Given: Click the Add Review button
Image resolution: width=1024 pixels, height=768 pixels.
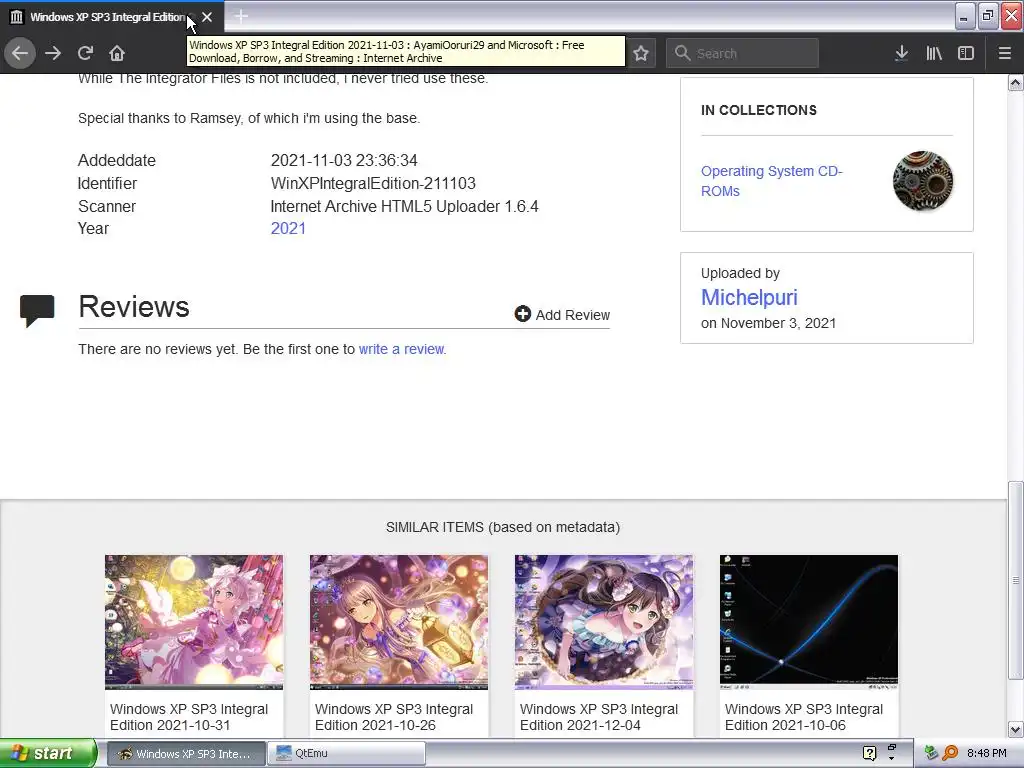Looking at the screenshot, I should [x=562, y=315].
